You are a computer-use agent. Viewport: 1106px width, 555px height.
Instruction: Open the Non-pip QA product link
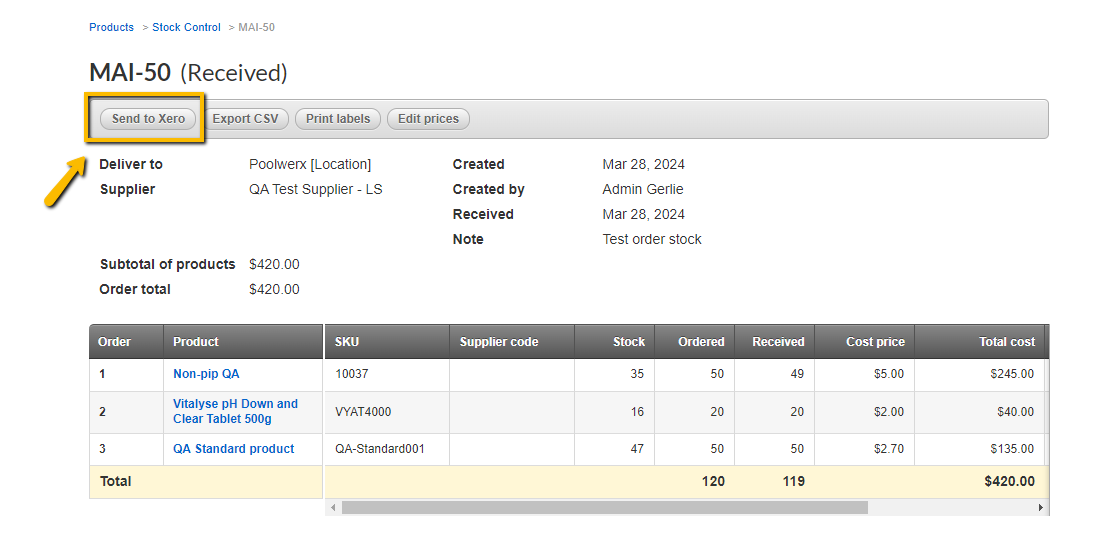[206, 374]
